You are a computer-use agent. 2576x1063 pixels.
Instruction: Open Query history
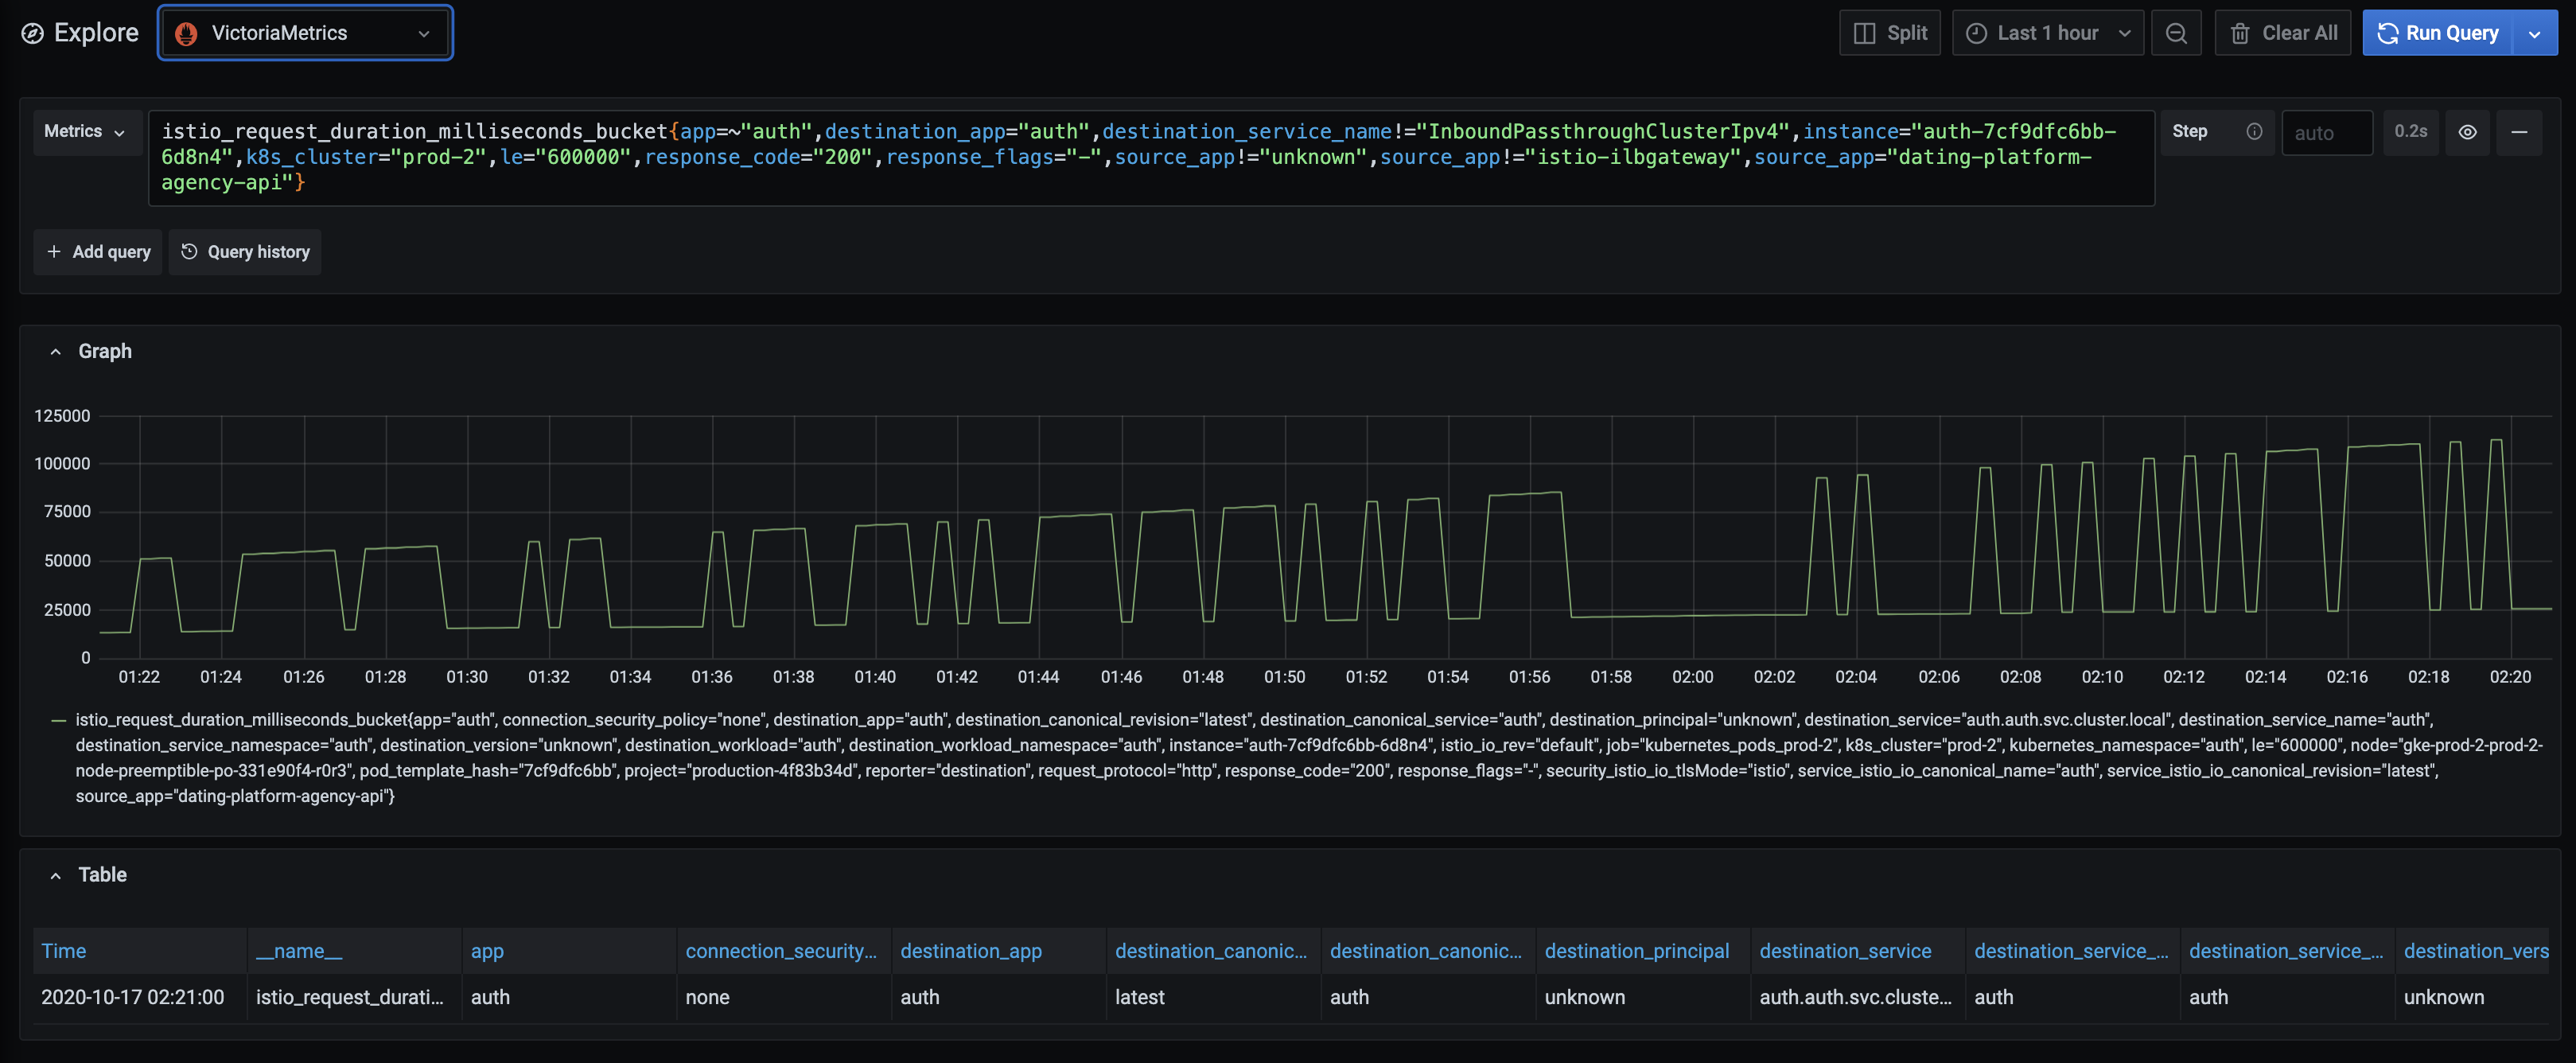click(x=245, y=252)
